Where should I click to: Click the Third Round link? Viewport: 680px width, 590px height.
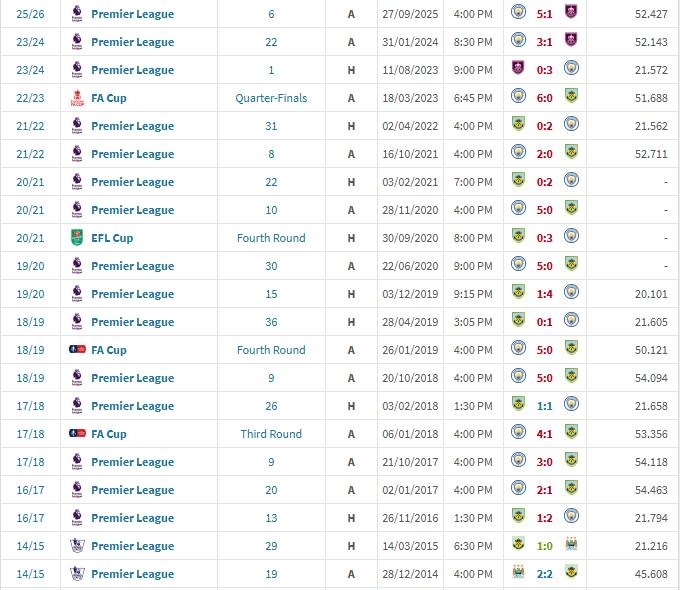(x=271, y=434)
